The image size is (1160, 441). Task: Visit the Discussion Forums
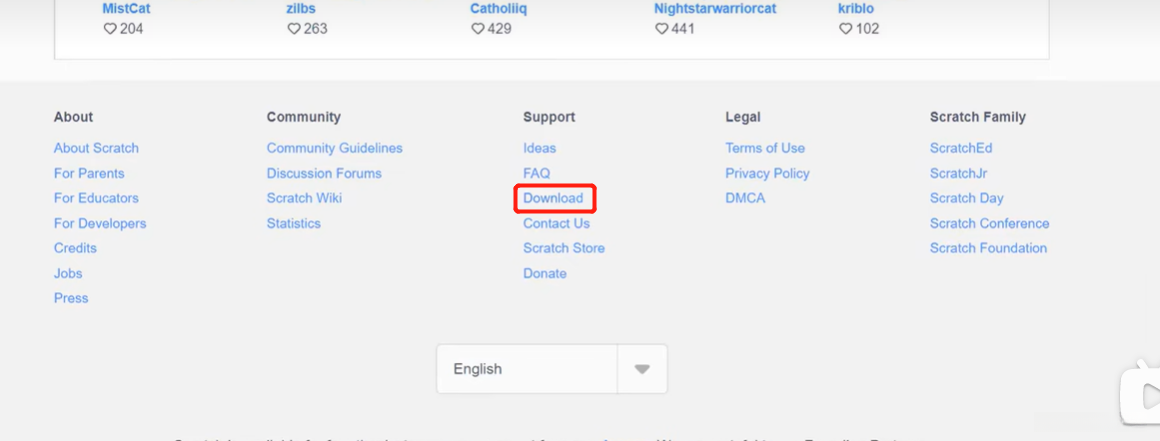[324, 173]
